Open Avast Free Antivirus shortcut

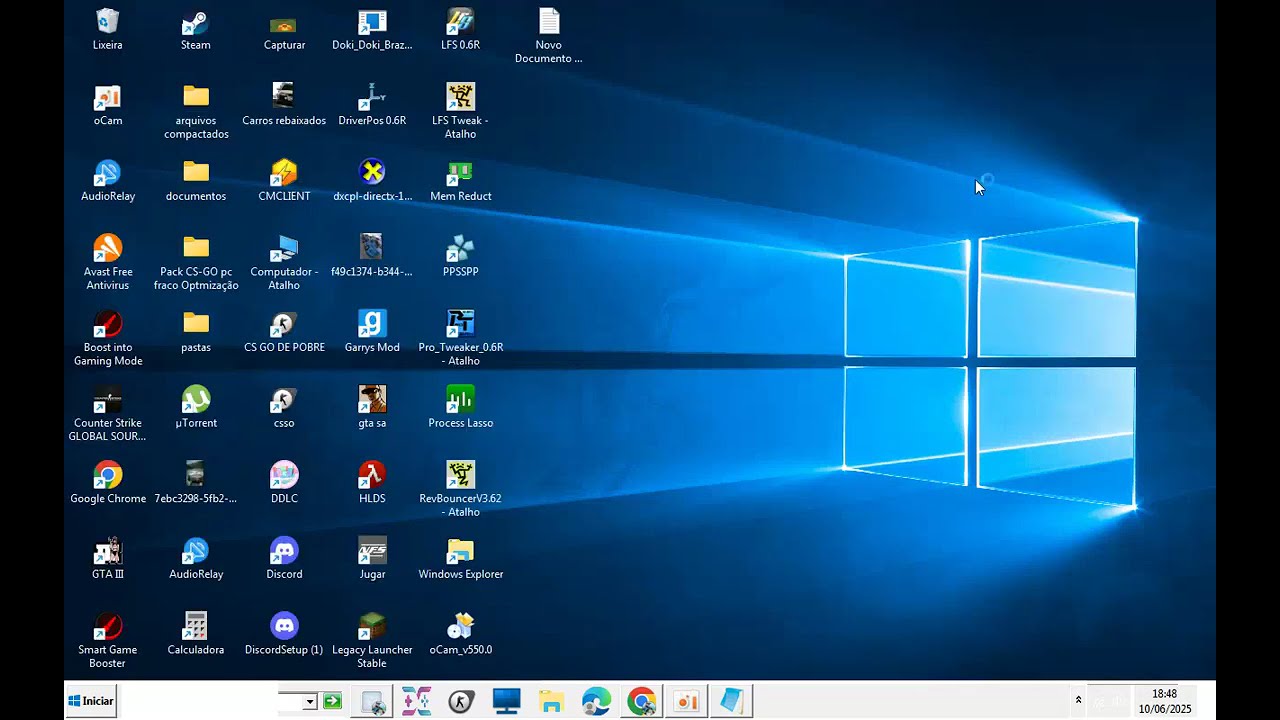(x=107, y=262)
